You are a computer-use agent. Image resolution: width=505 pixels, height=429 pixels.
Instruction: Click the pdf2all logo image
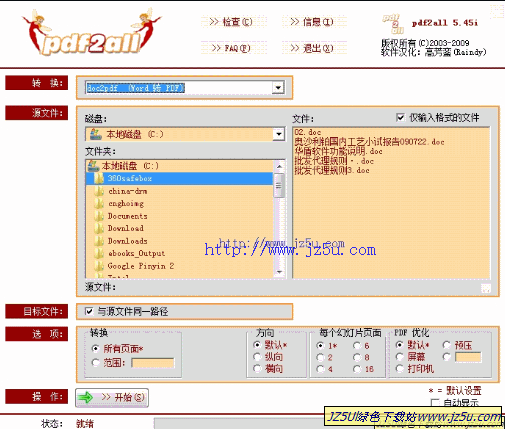(91, 33)
